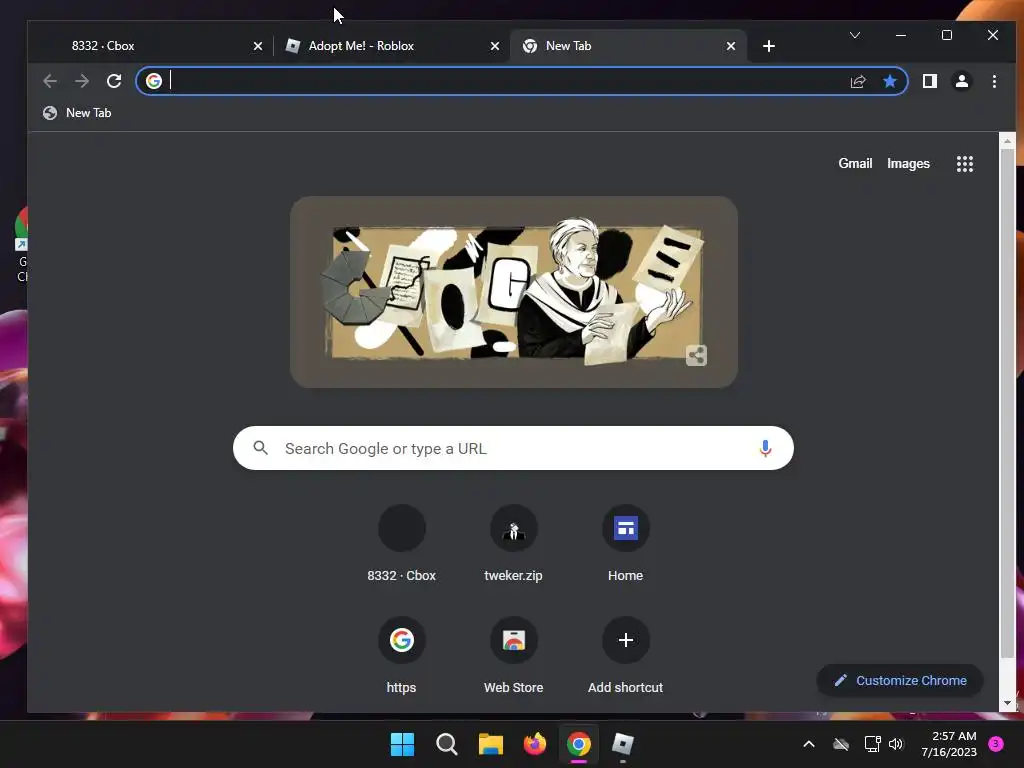Open the tab search chevron
Image resolution: width=1024 pixels, height=768 pixels.
855,35
